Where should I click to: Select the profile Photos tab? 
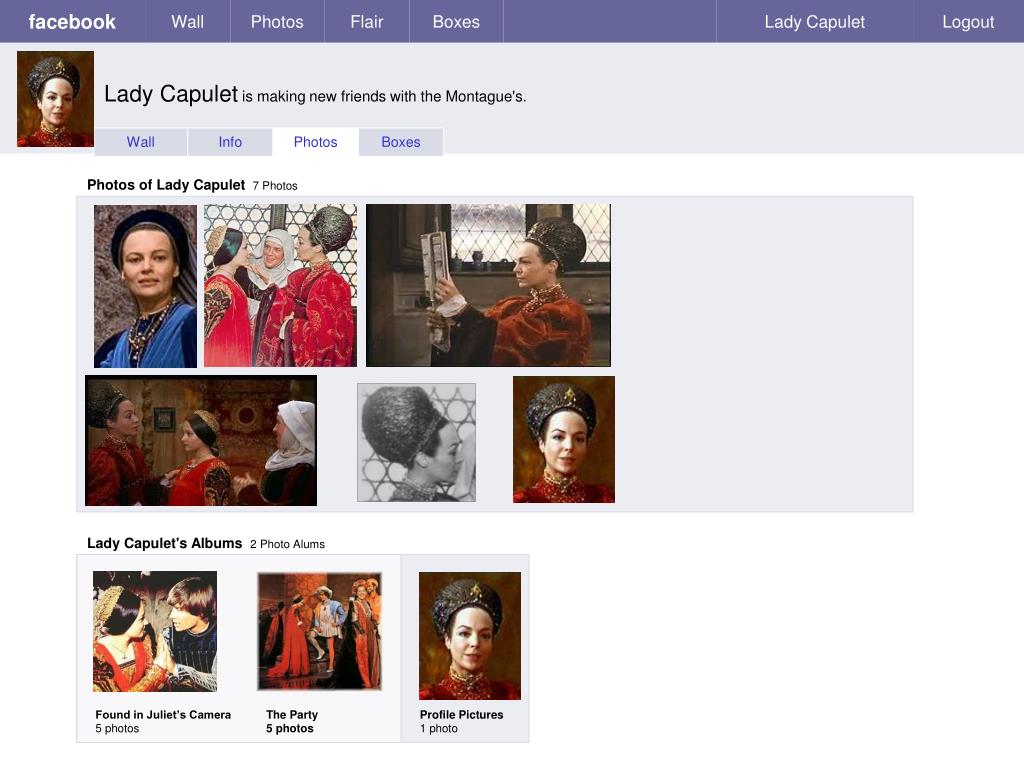pos(315,142)
